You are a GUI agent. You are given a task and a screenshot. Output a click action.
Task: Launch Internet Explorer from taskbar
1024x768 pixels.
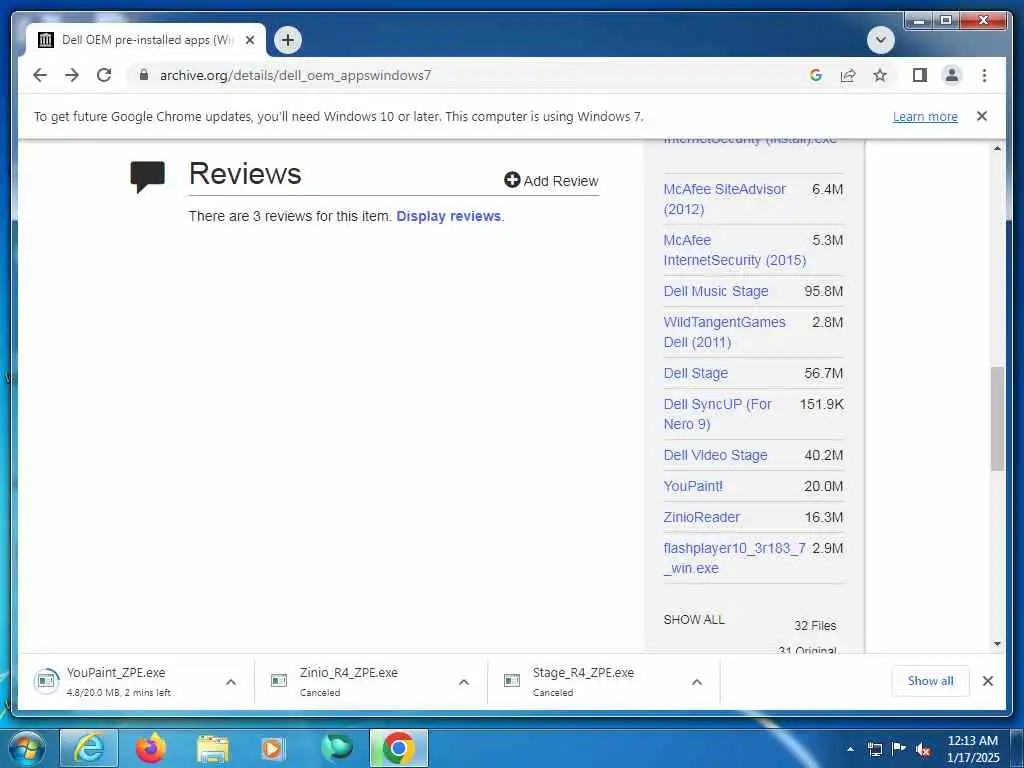(88, 748)
